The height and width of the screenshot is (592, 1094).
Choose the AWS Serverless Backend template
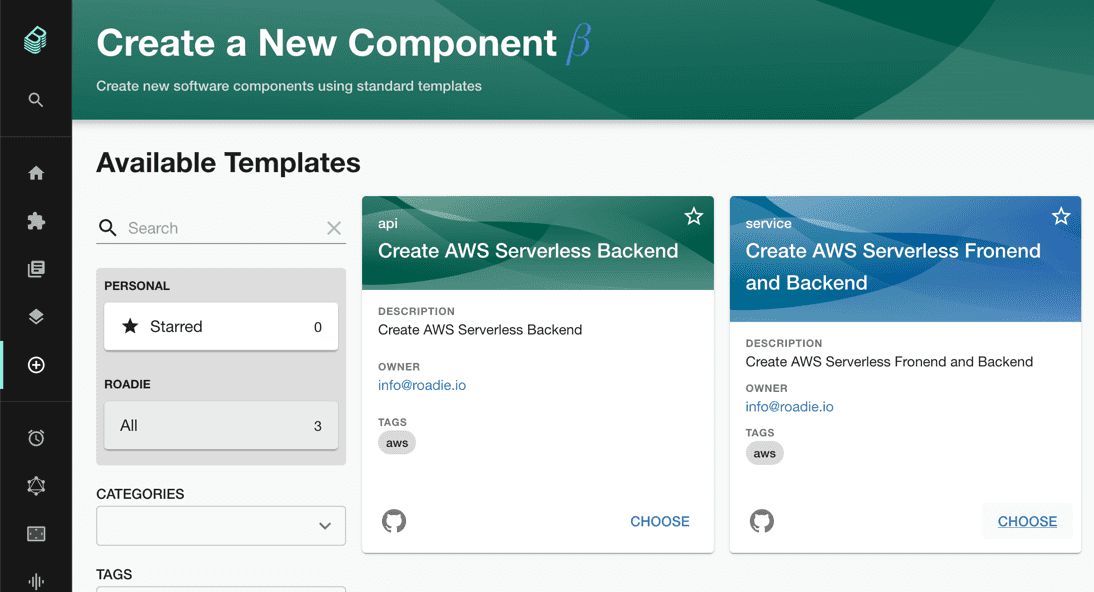pyautogui.click(x=659, y=521)
